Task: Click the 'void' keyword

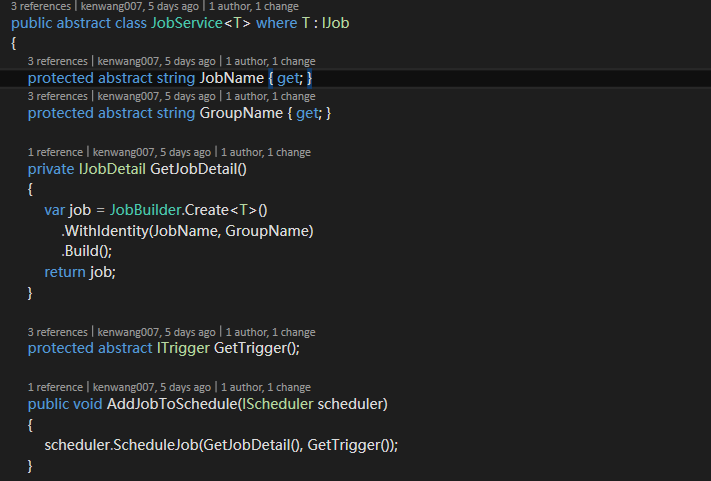Action: [x=88, y=404]
